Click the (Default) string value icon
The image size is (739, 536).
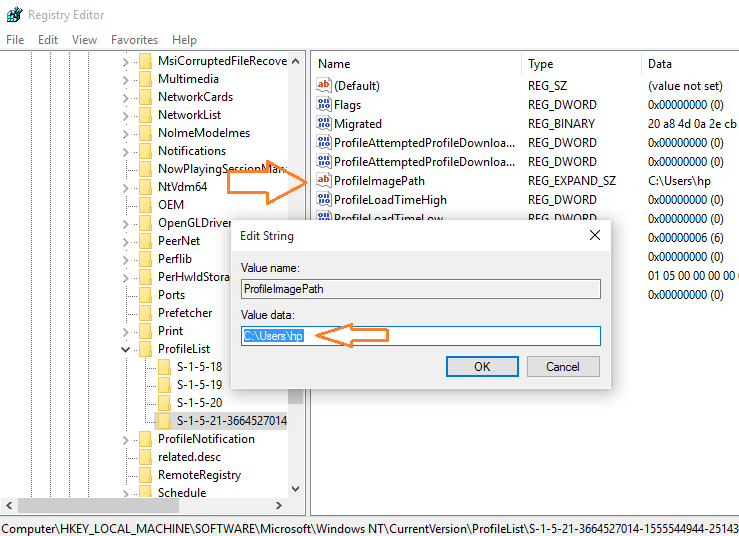323,85
